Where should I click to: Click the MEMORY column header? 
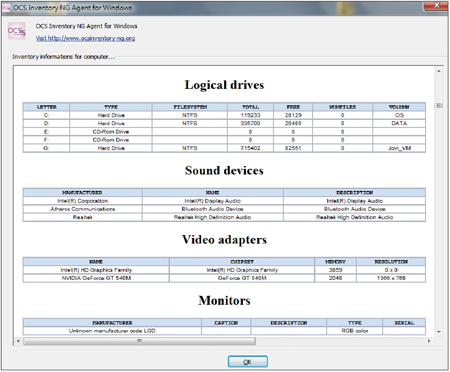[x=335, y=262]
